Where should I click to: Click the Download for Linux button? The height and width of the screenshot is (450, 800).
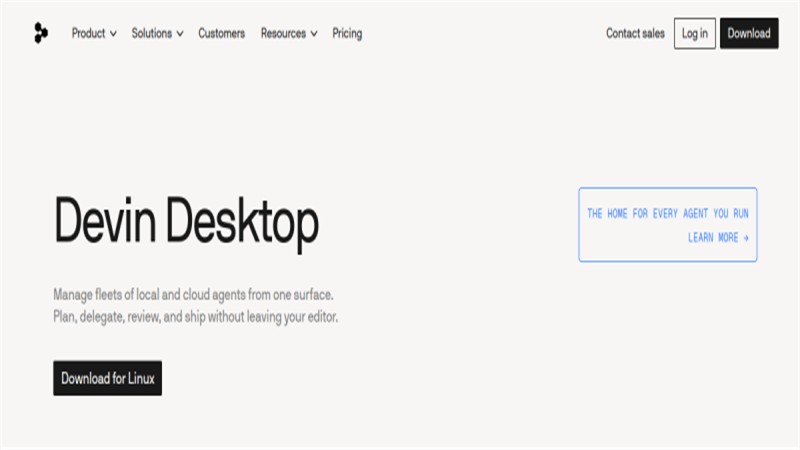pos(108,378)
